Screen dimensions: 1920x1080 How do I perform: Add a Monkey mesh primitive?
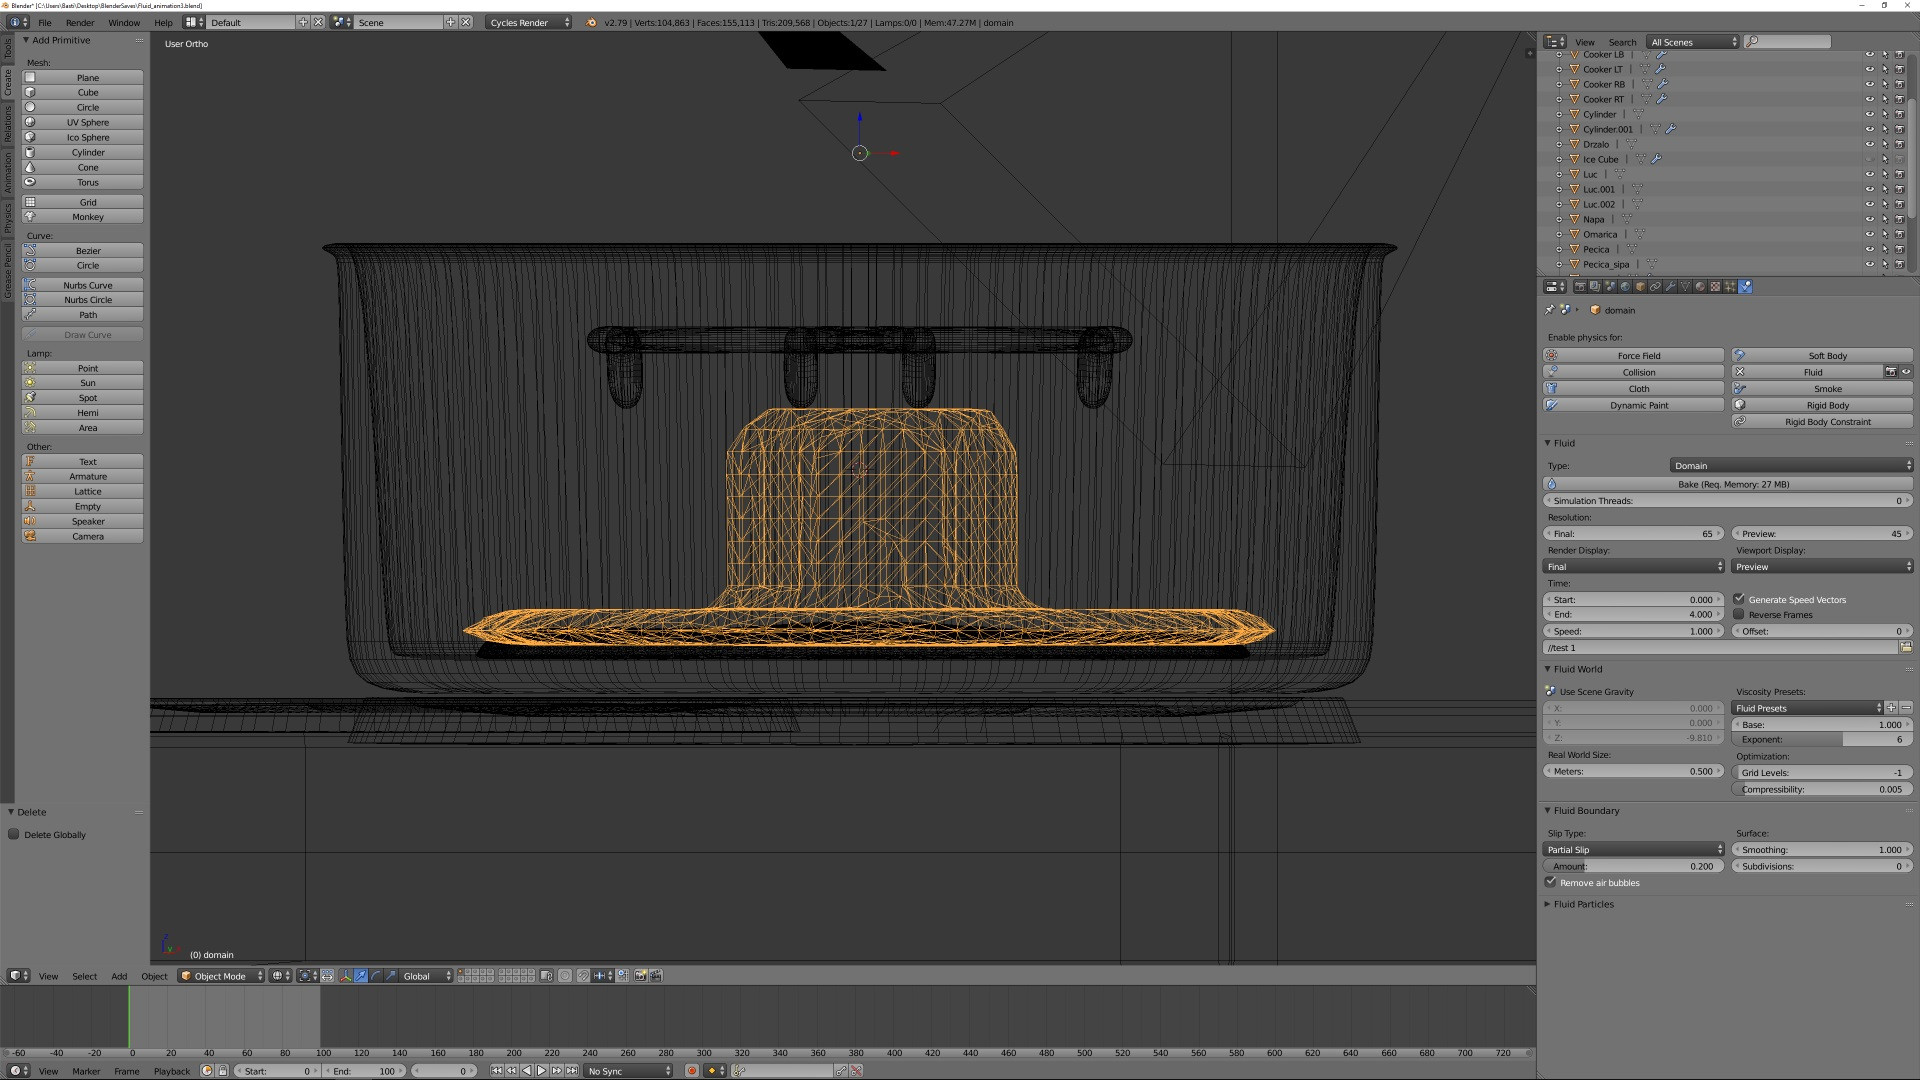[83, 217]
